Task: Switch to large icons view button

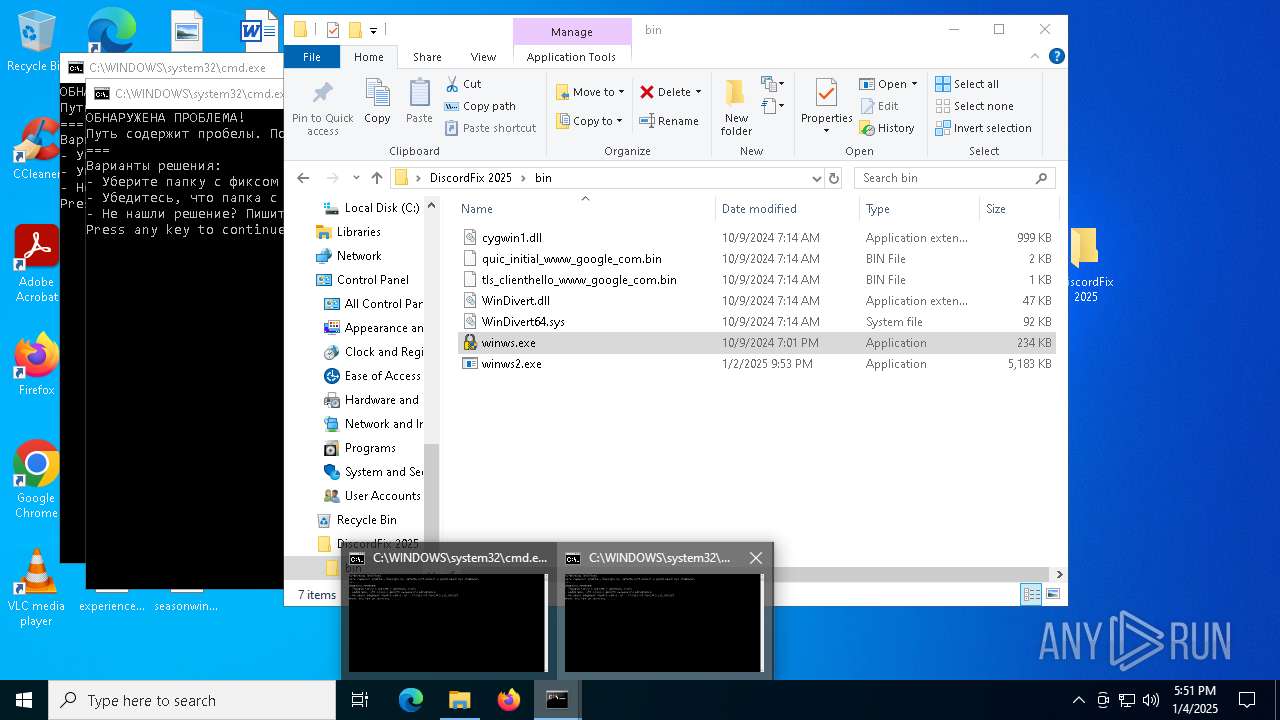Action: coord(1052,594)
